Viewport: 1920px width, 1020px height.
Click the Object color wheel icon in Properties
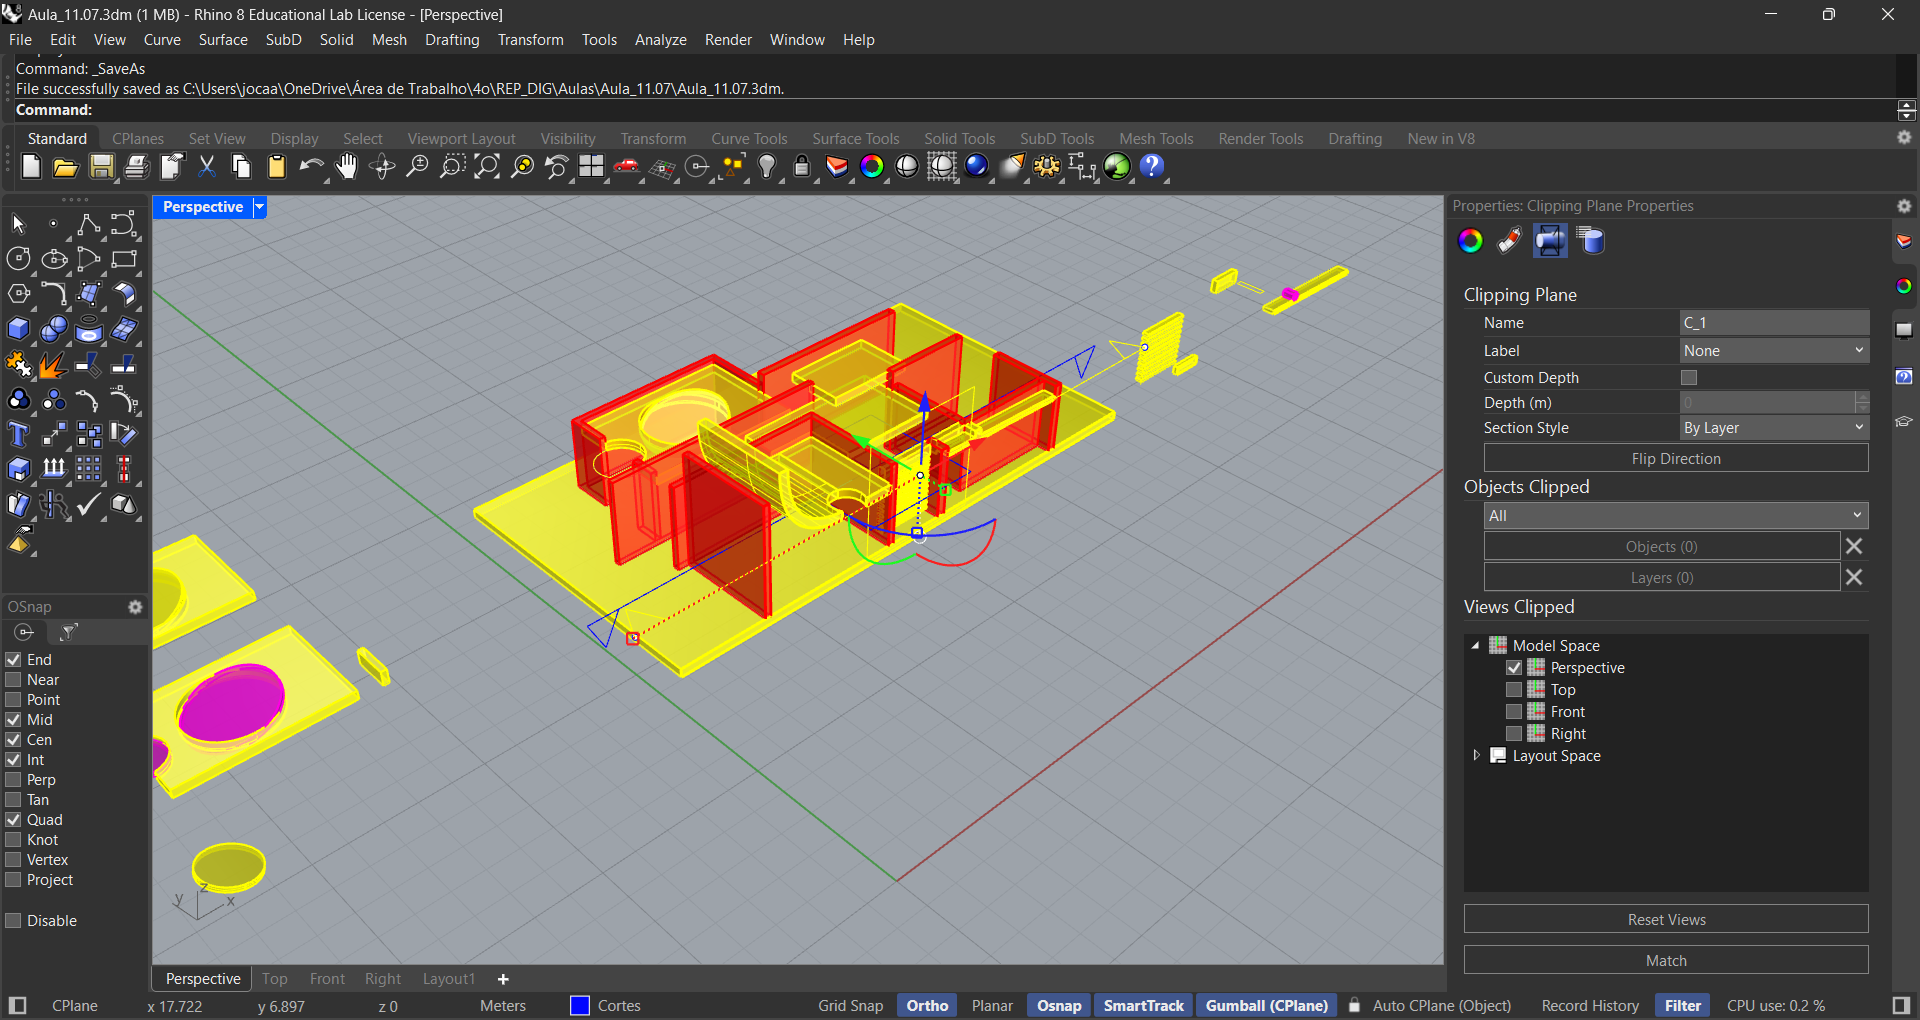1470,241
